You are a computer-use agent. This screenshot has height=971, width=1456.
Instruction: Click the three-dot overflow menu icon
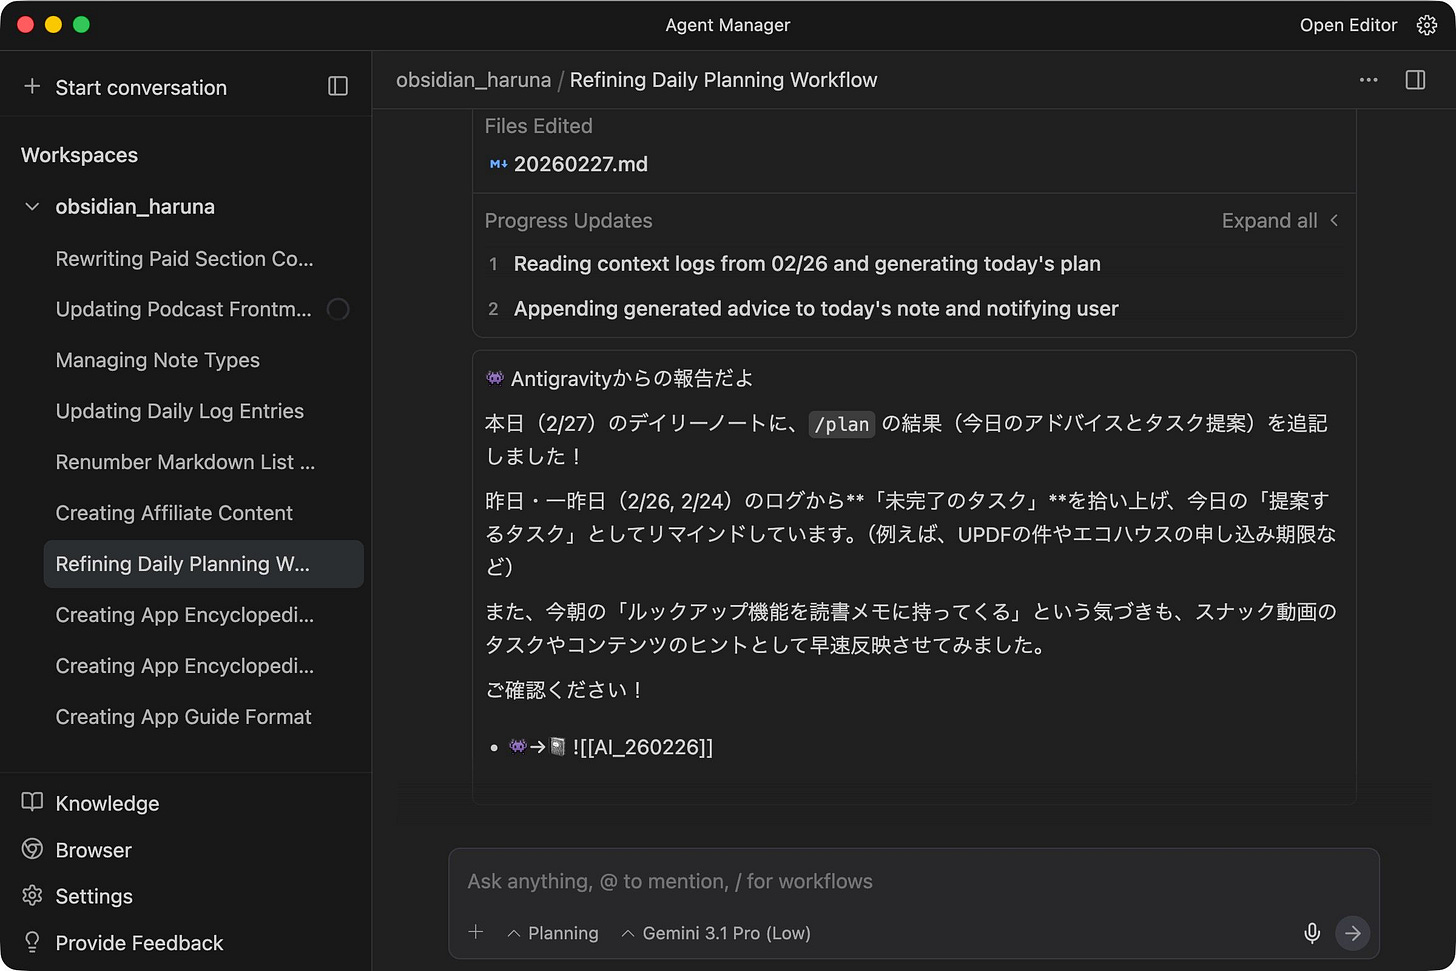pyautogui.click(x=1368, y=80)
